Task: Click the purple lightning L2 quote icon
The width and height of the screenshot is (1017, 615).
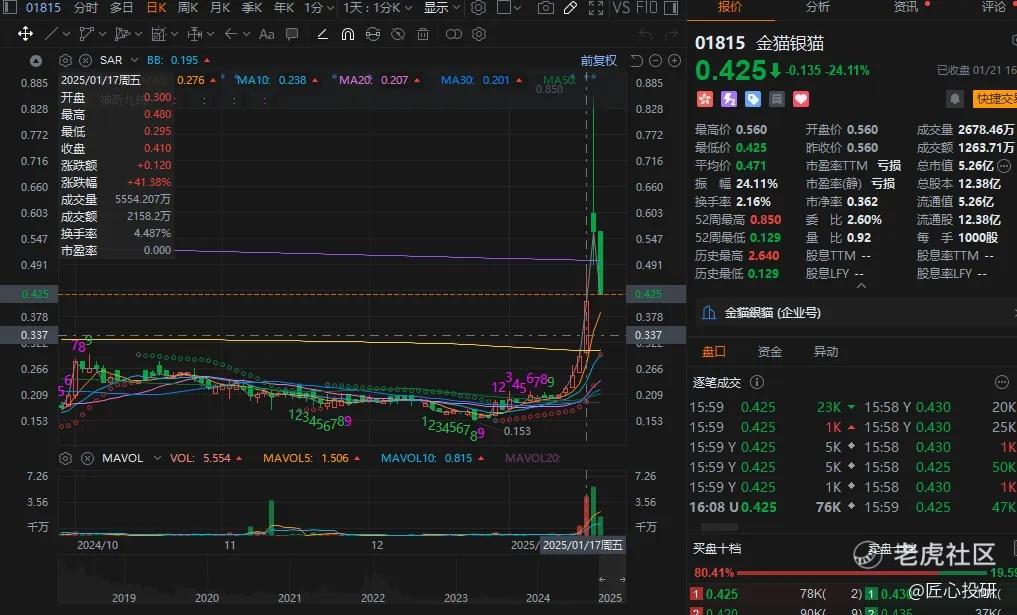Action: (729, 99)
